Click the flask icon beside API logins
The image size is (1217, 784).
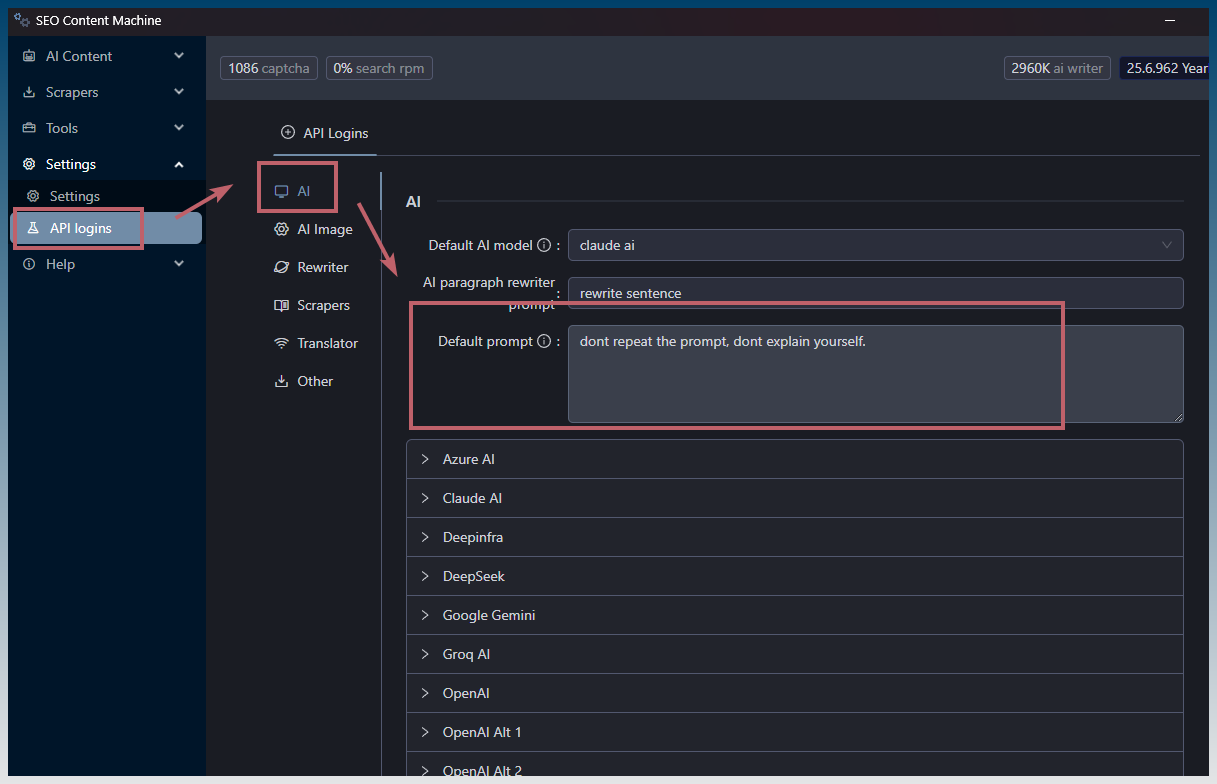click(x=33, y=228)
